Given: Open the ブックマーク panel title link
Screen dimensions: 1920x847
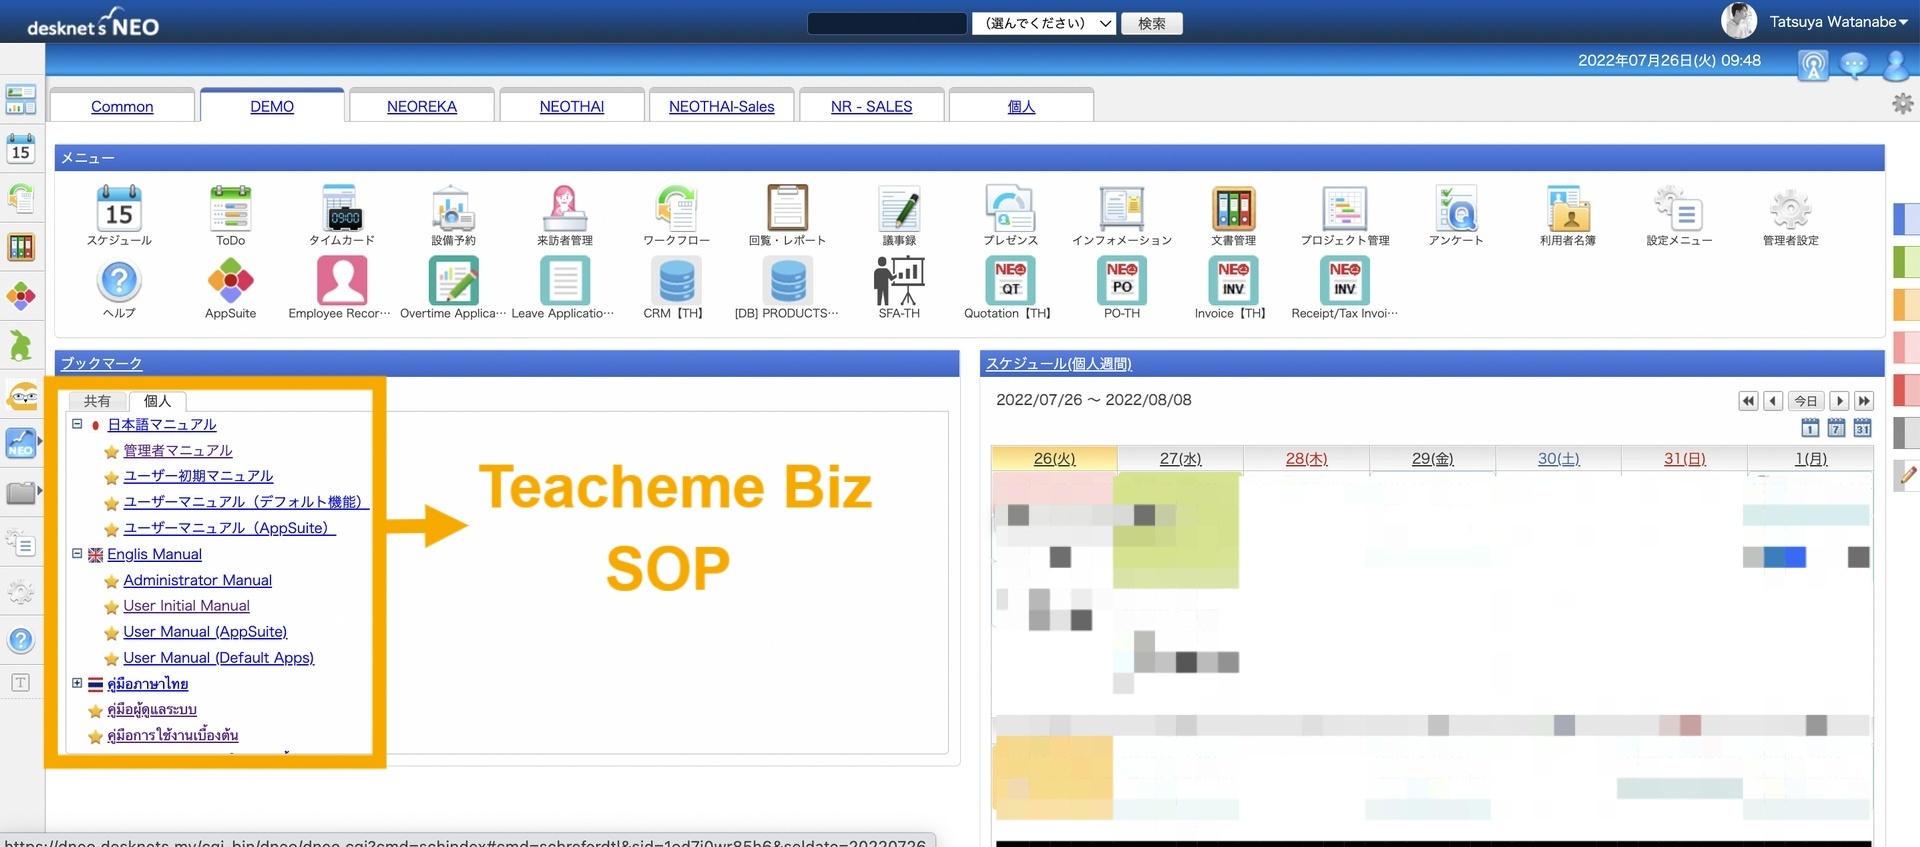Looking at the screenshot, I should [101, 363].
